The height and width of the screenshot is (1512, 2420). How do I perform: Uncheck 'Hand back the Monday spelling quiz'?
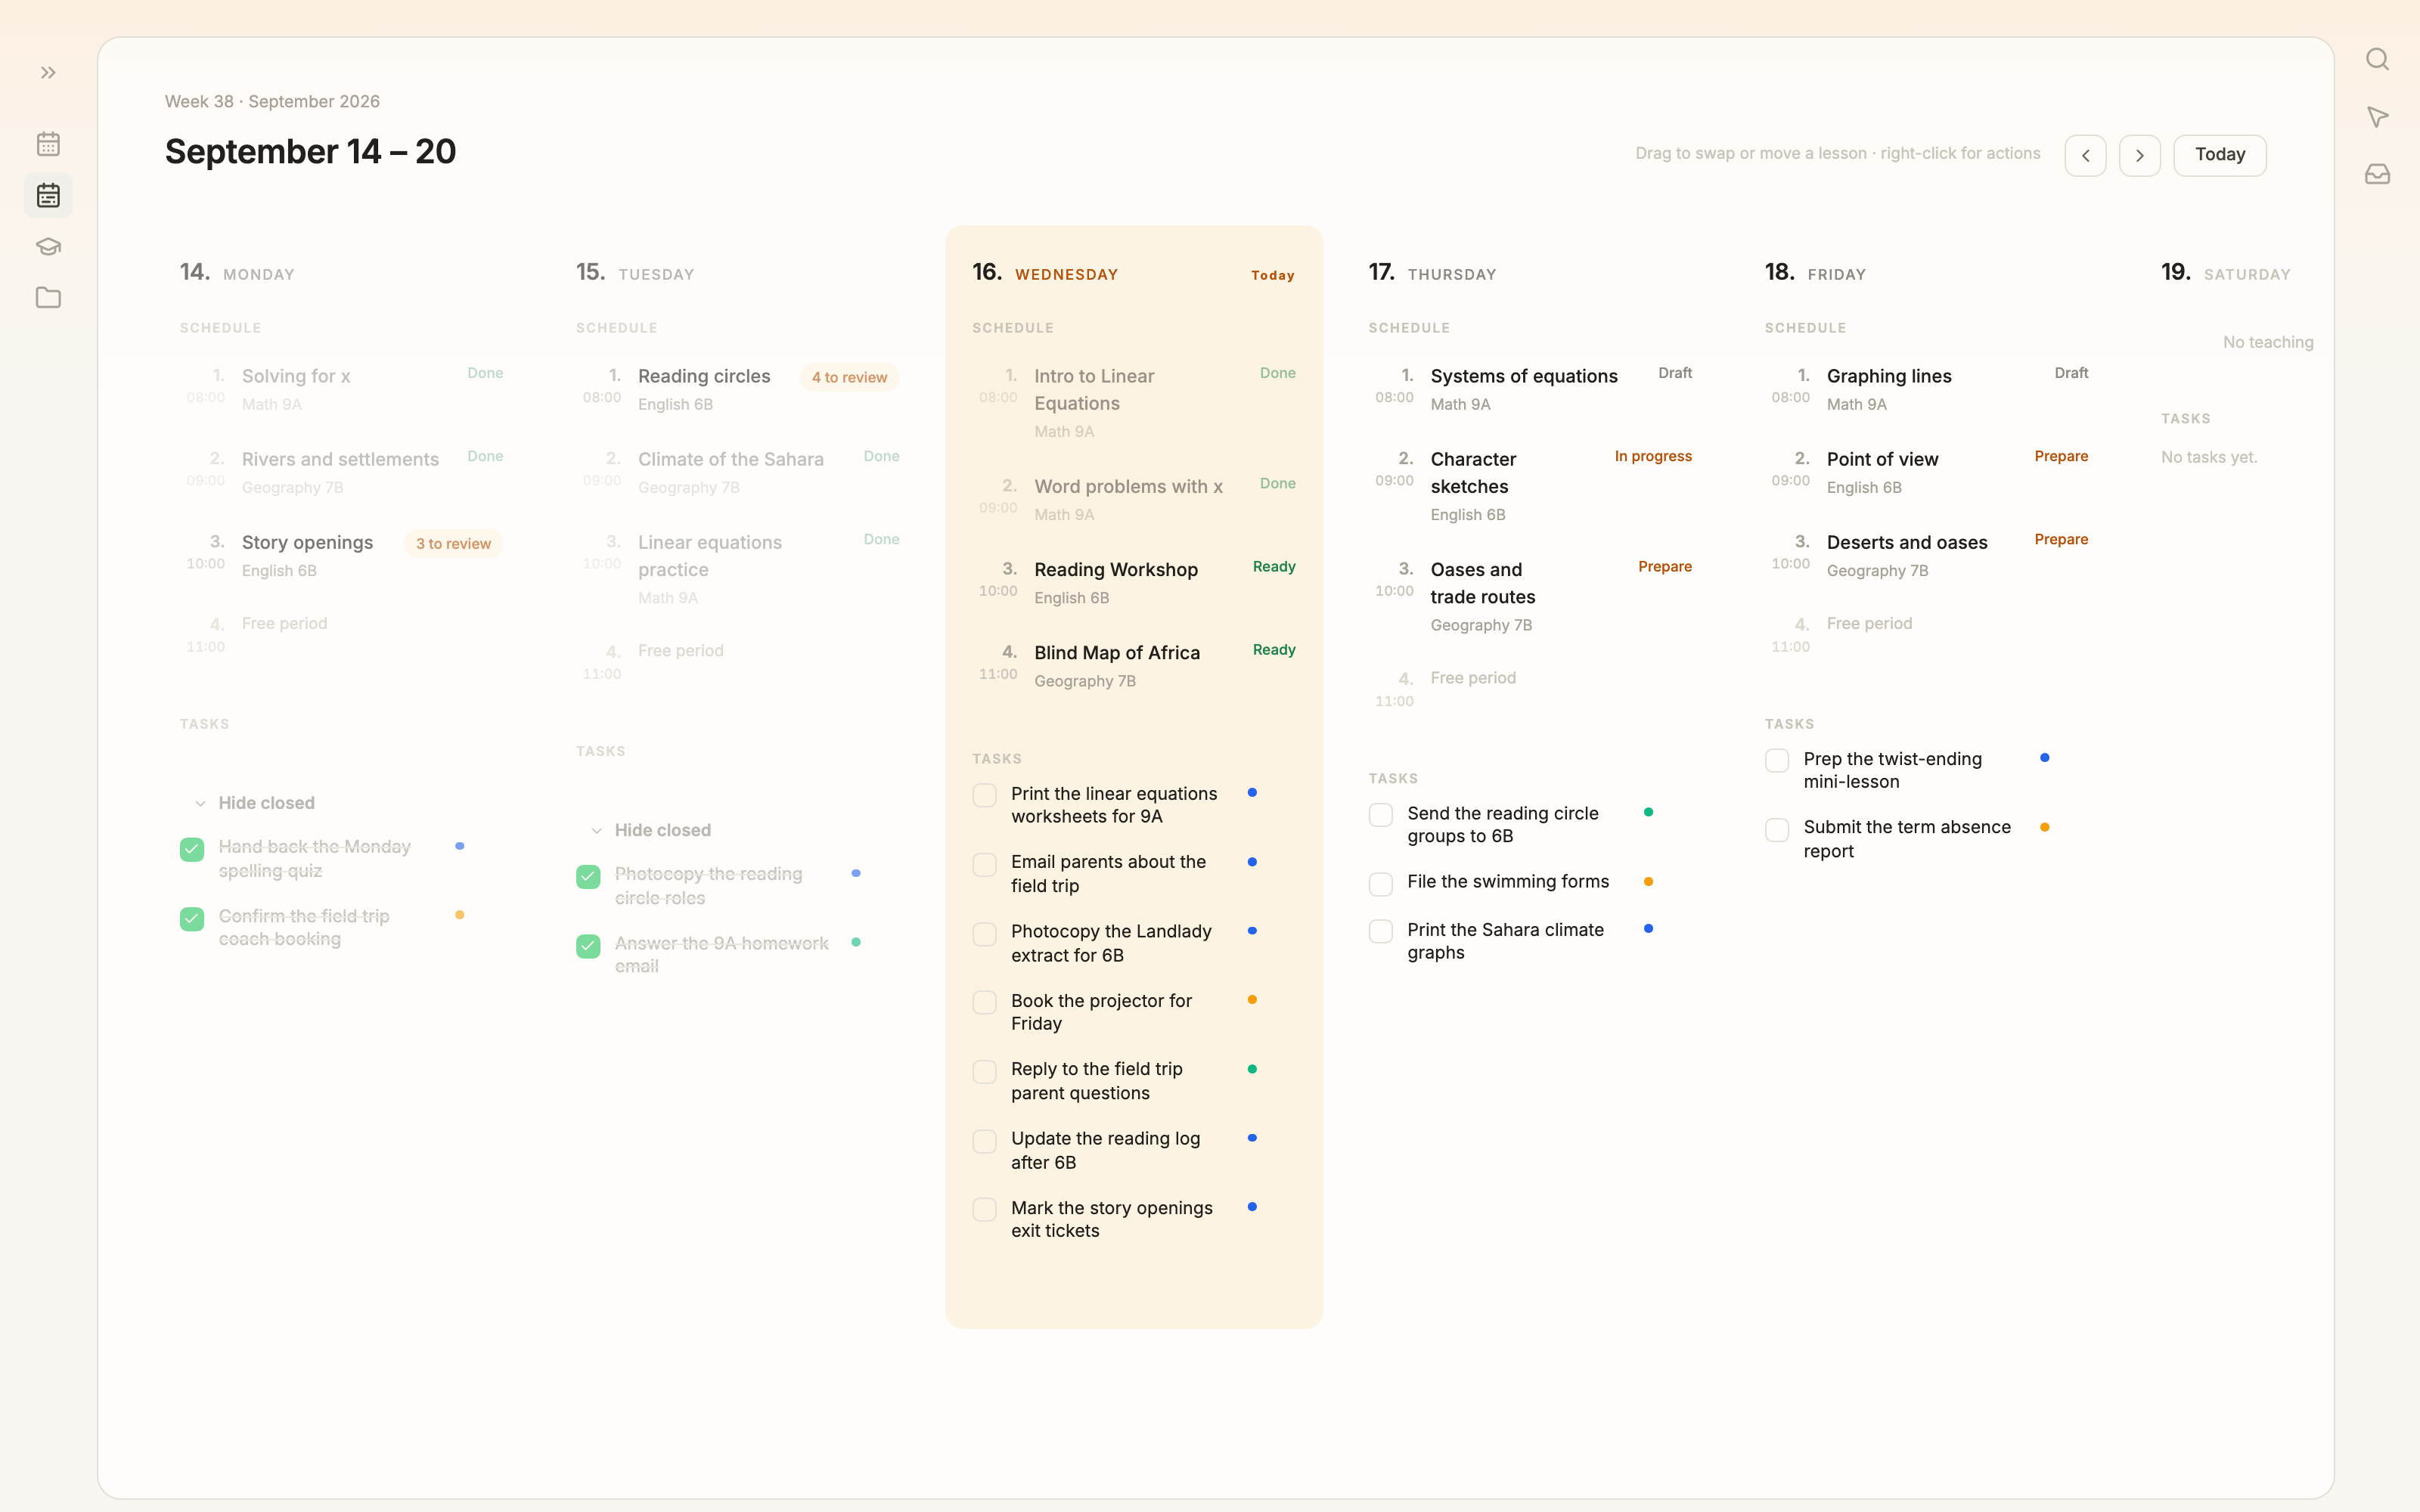192,849
